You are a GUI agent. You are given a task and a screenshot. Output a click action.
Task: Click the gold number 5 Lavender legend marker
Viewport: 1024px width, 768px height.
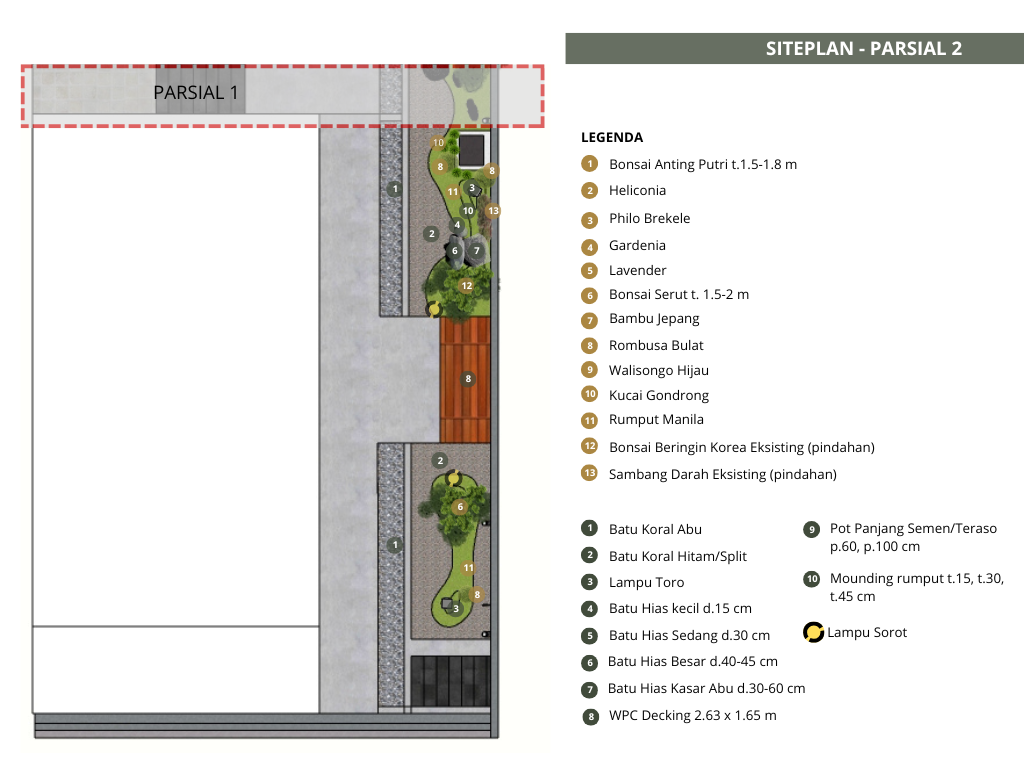coord(590,270)
